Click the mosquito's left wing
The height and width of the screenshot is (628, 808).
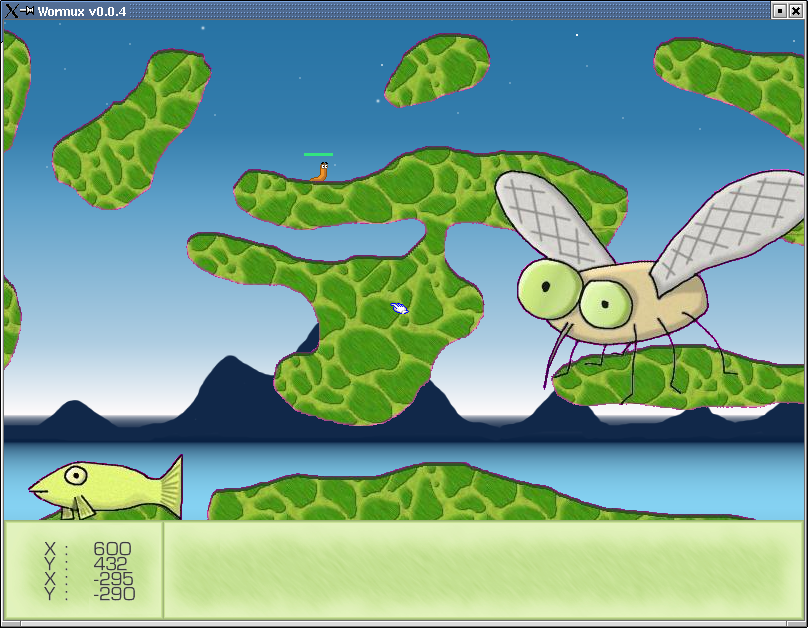[554, 221]
